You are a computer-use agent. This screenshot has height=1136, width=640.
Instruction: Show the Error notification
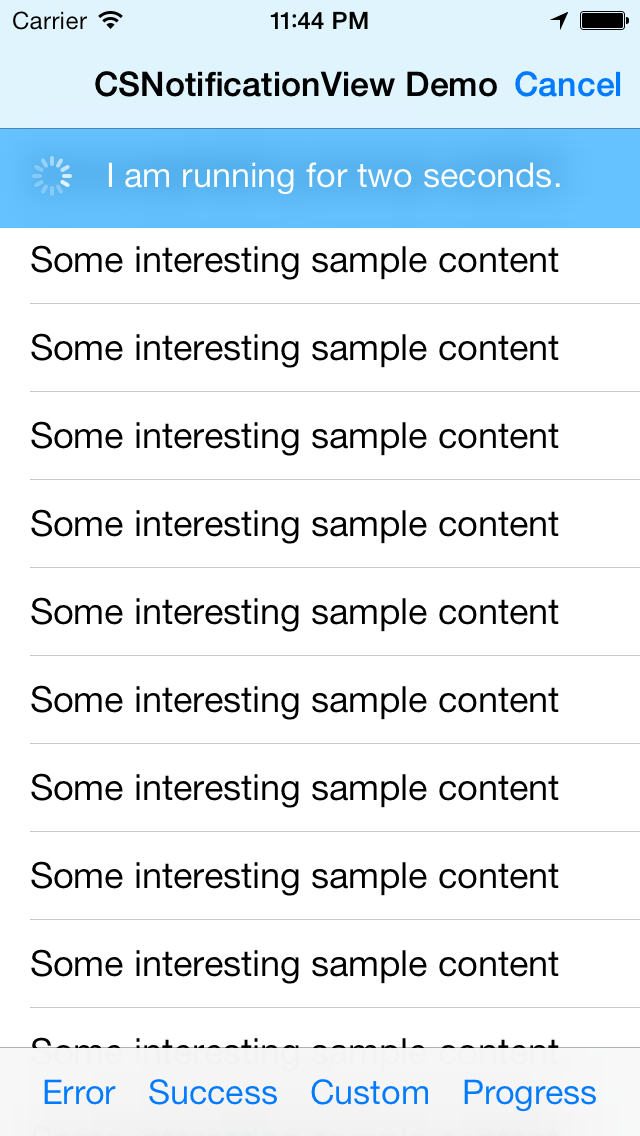point(79,1093)
